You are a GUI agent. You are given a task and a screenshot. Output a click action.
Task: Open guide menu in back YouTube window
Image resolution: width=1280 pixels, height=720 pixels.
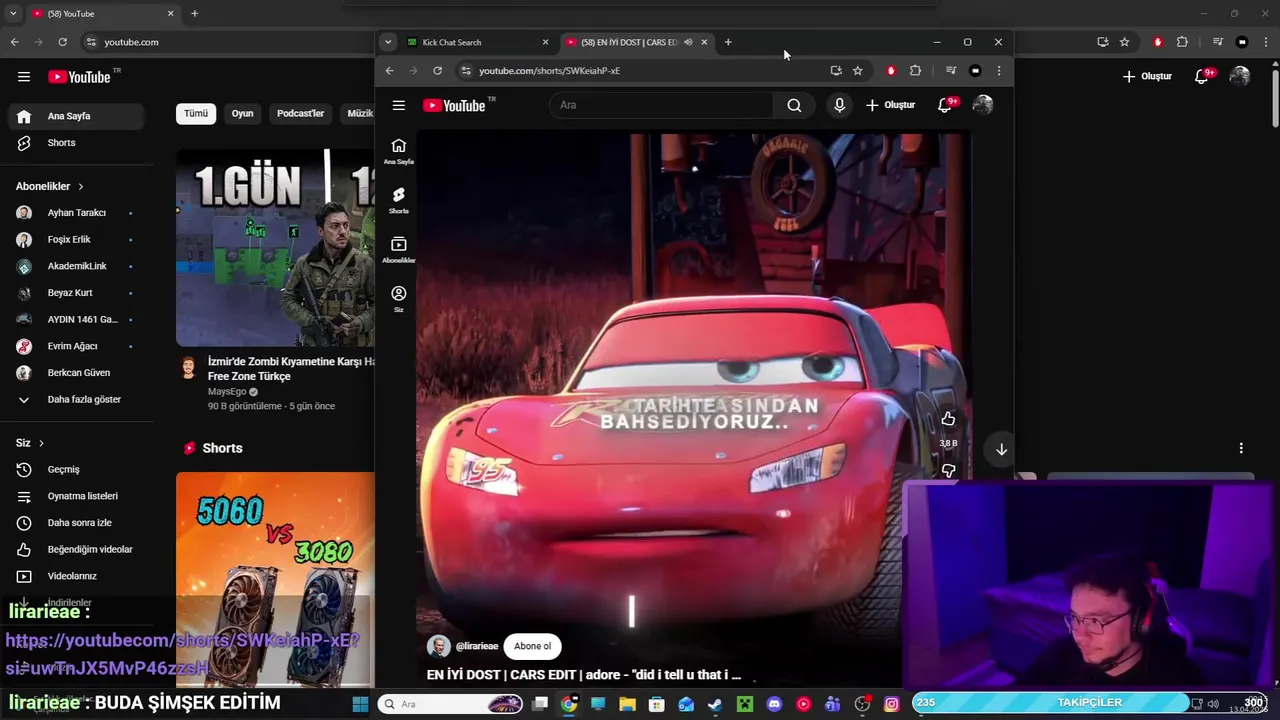click(x=24, y=77)
